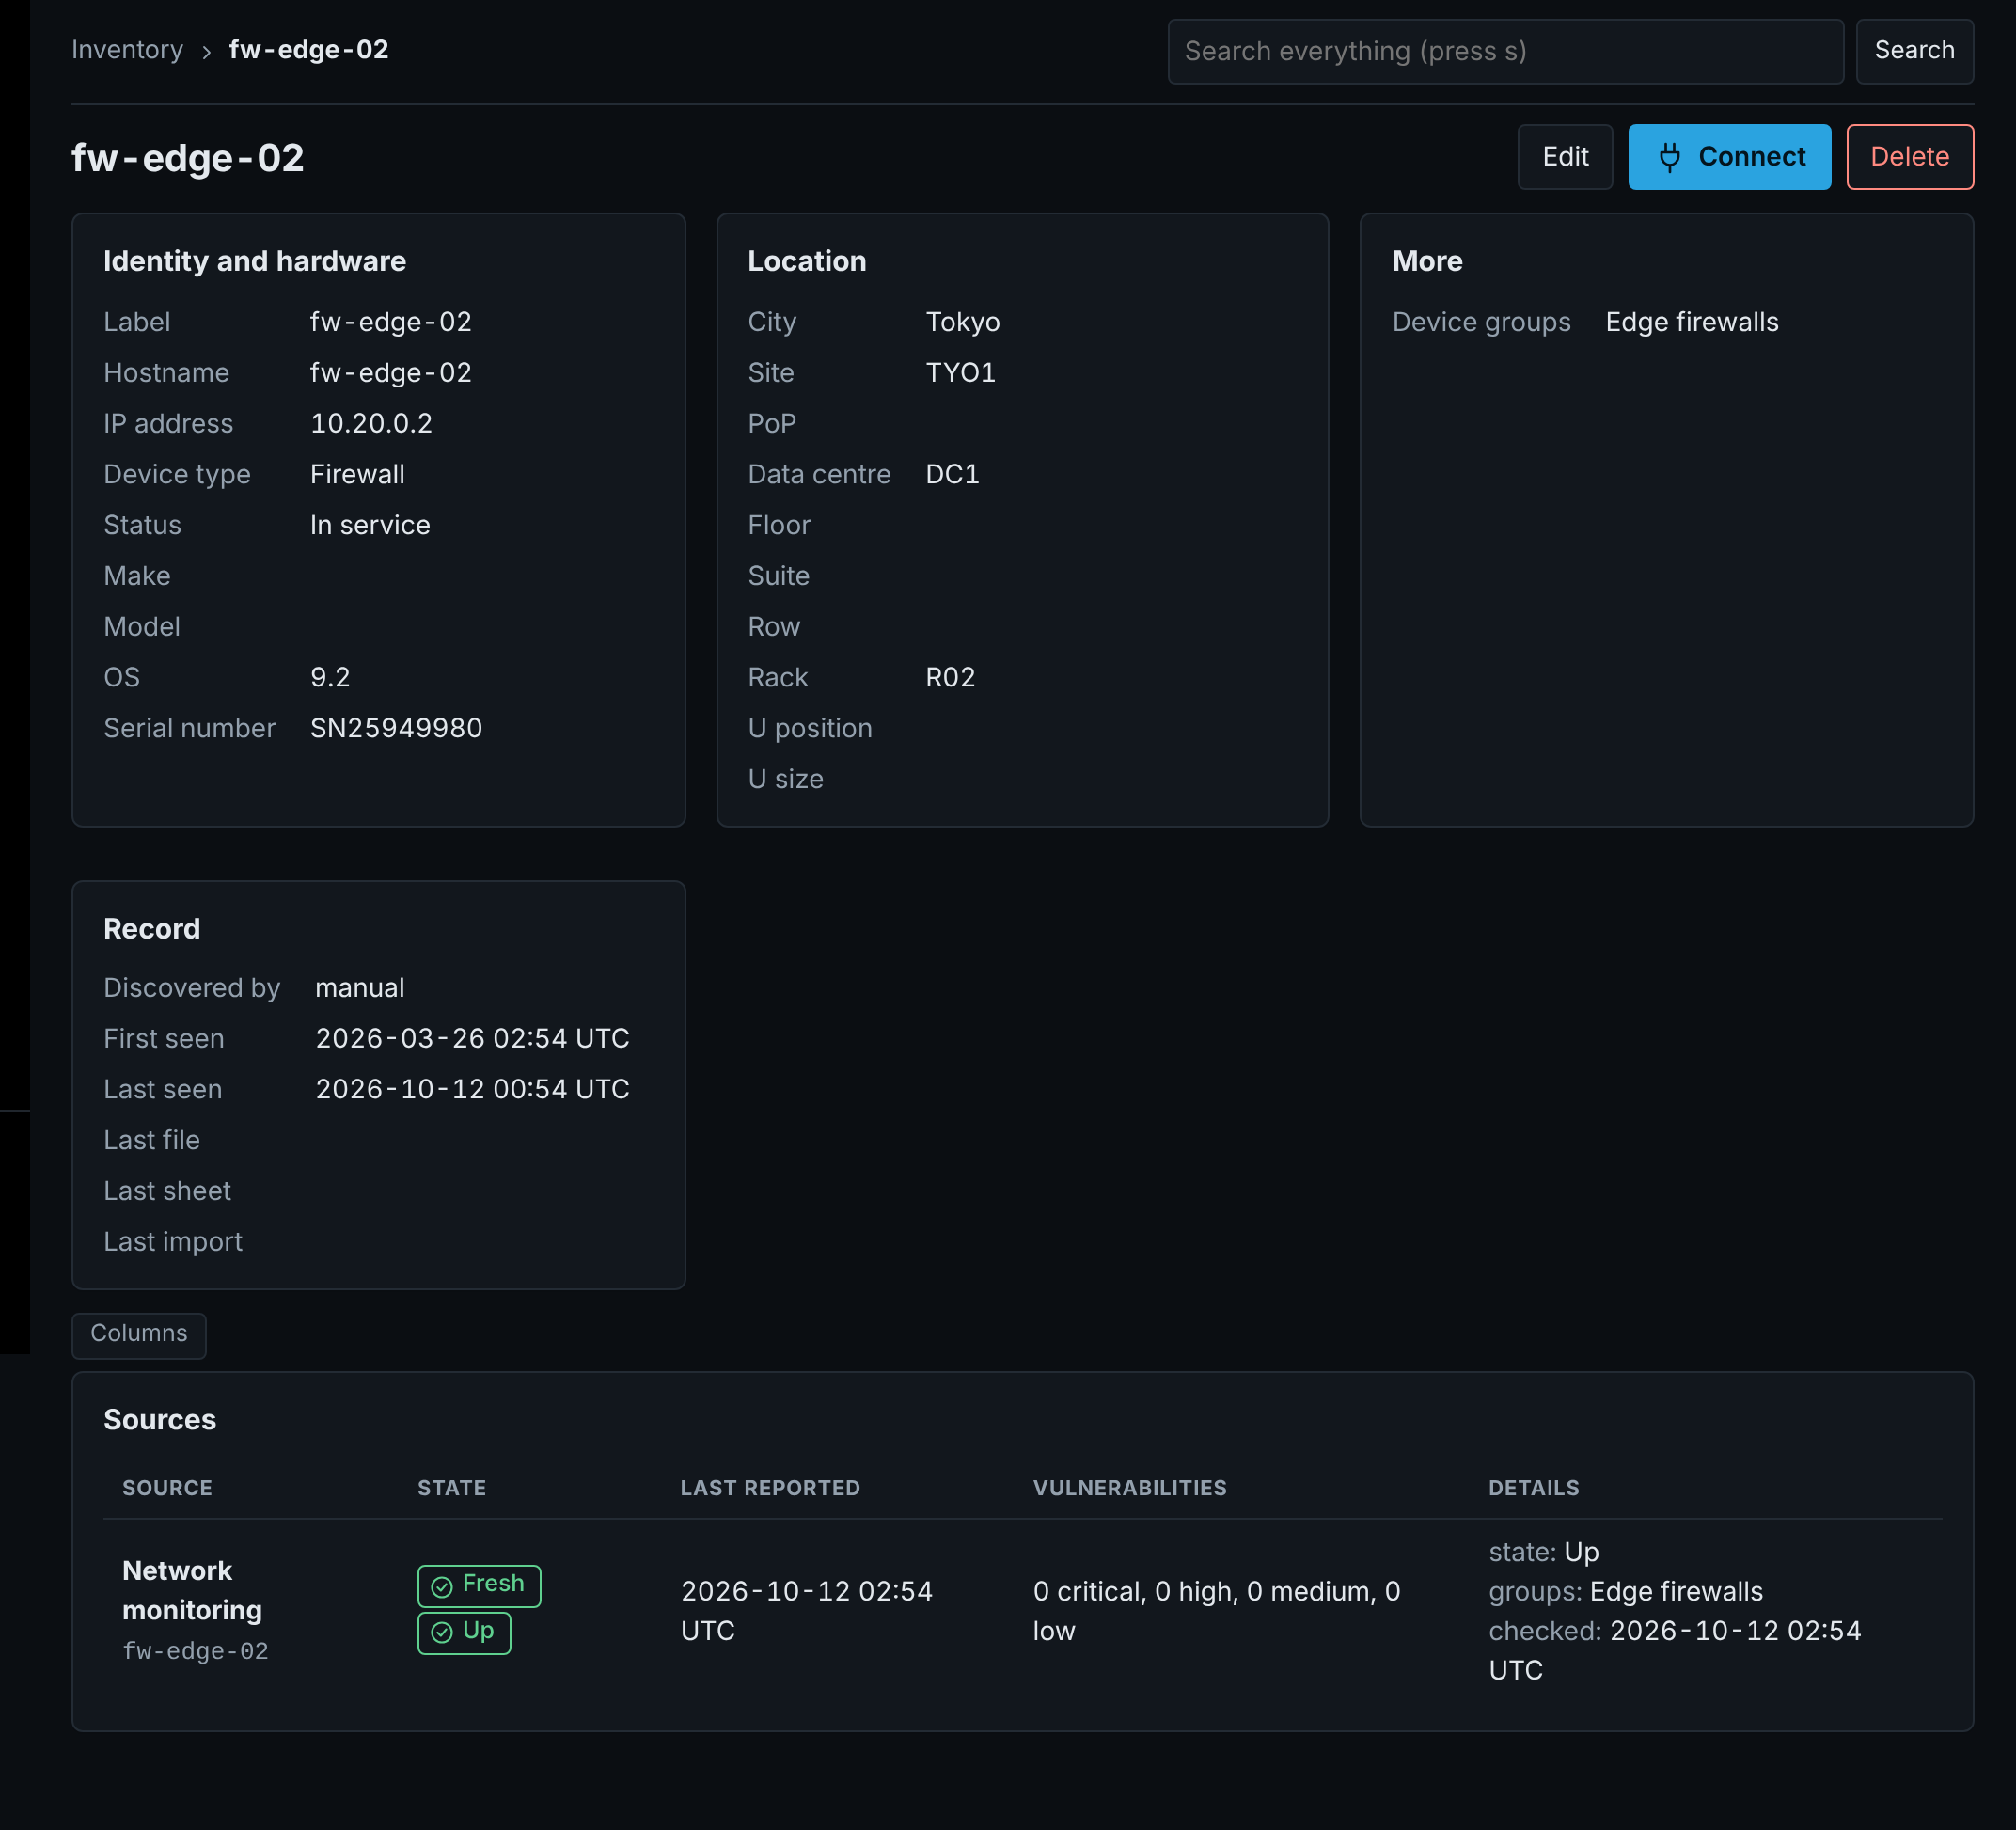Click the vulnerabilities count summary cell

[x=1216, y=1610]
